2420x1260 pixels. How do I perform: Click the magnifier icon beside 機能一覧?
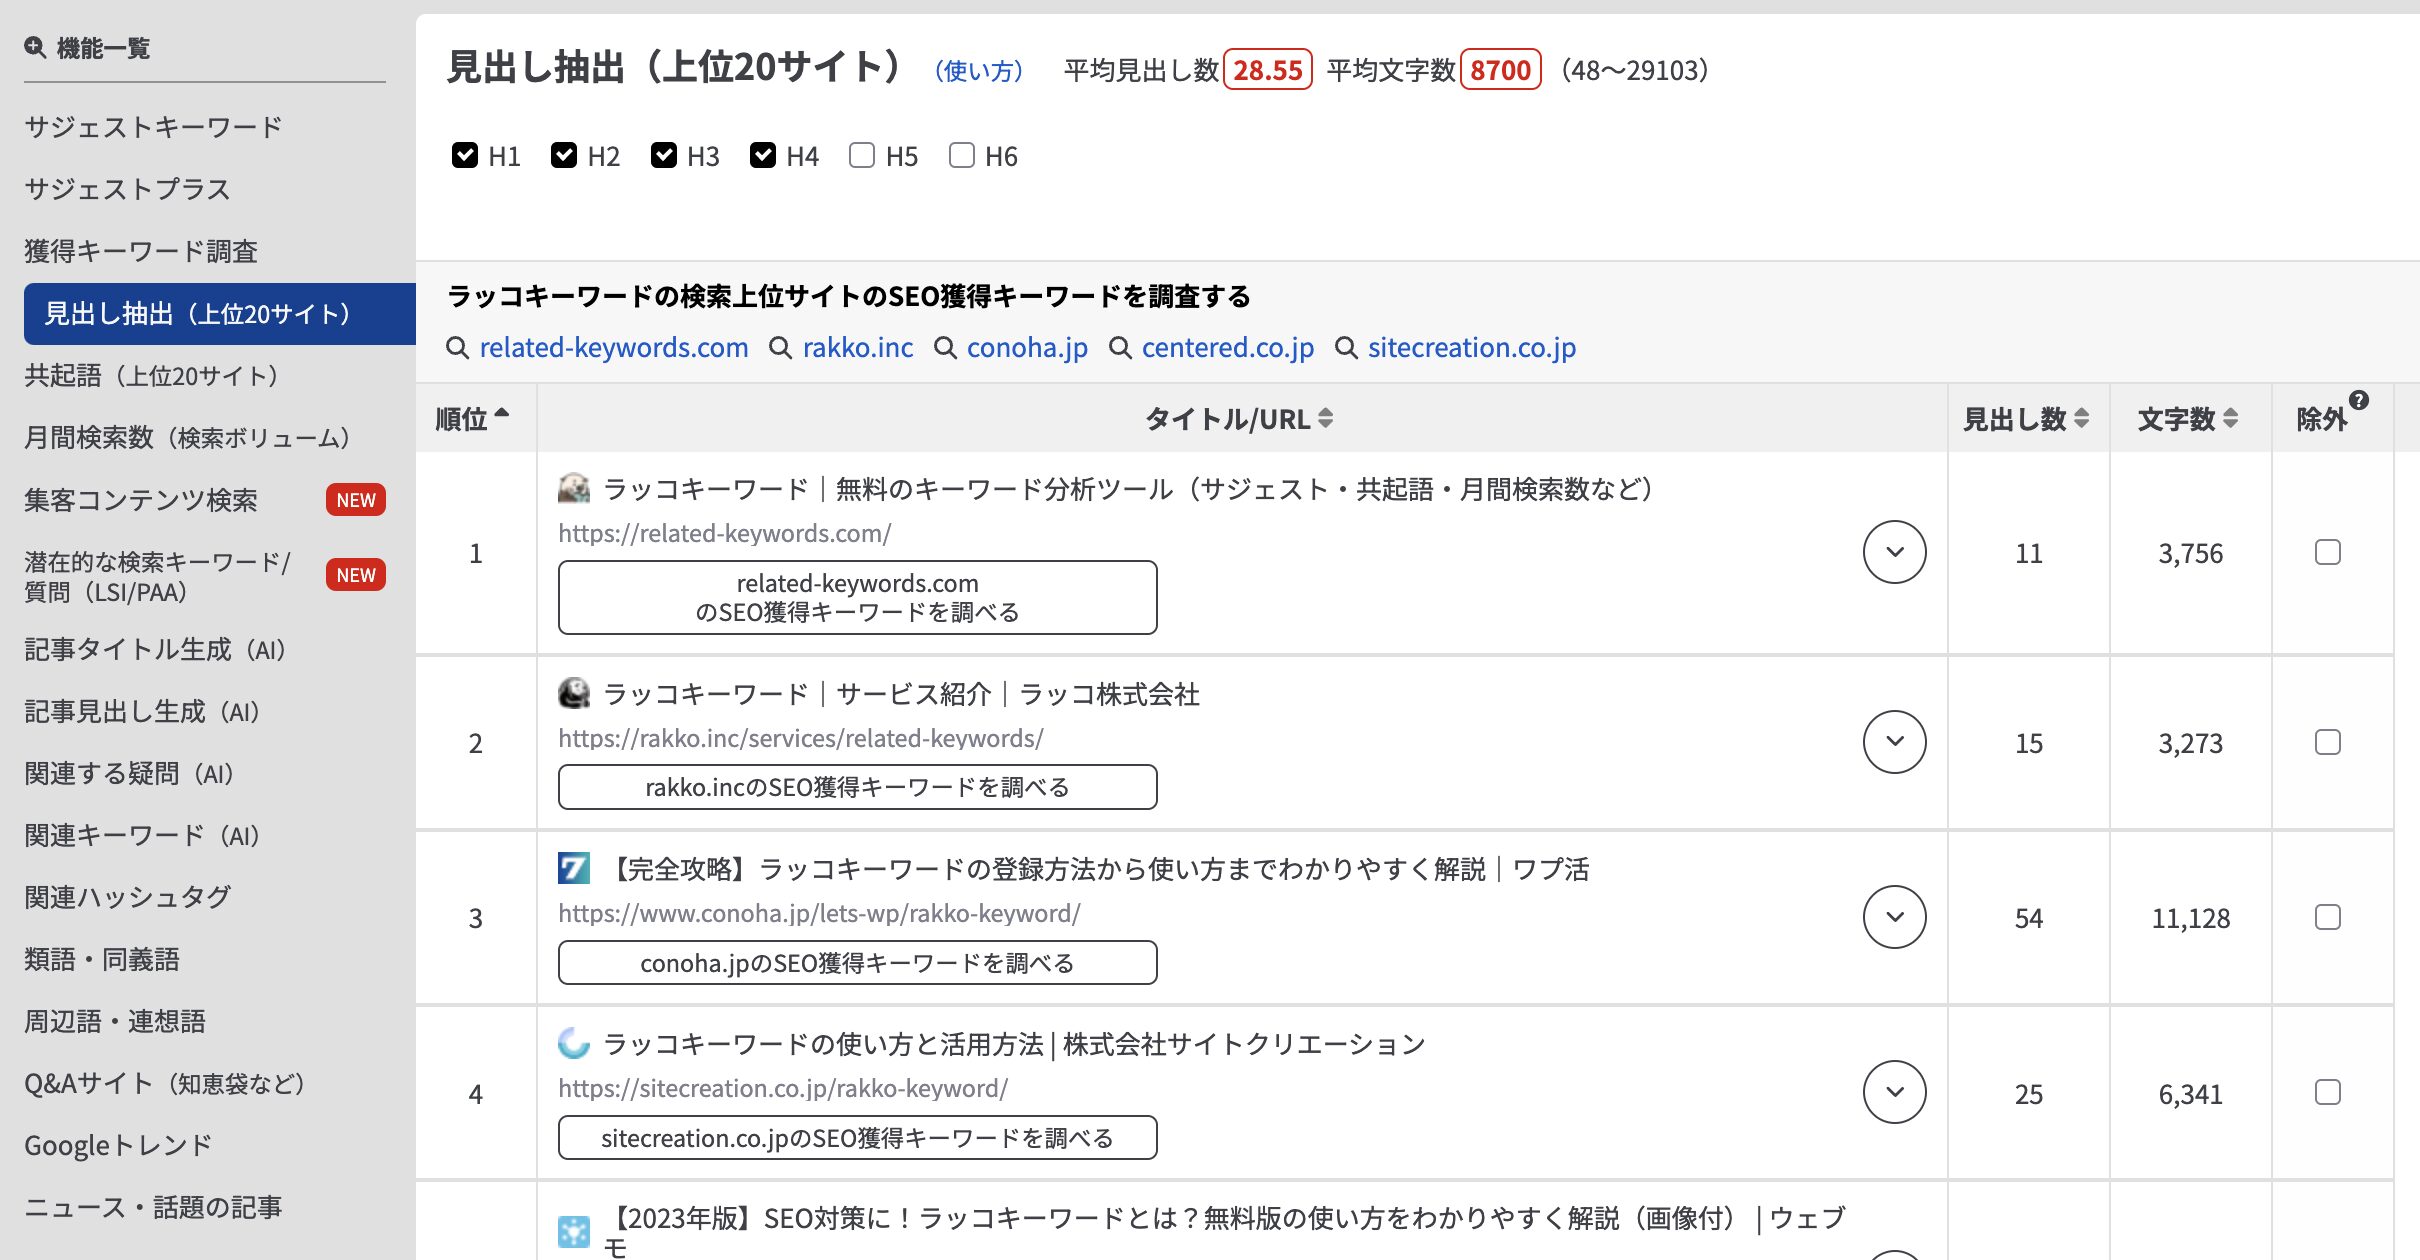(35, 47)
